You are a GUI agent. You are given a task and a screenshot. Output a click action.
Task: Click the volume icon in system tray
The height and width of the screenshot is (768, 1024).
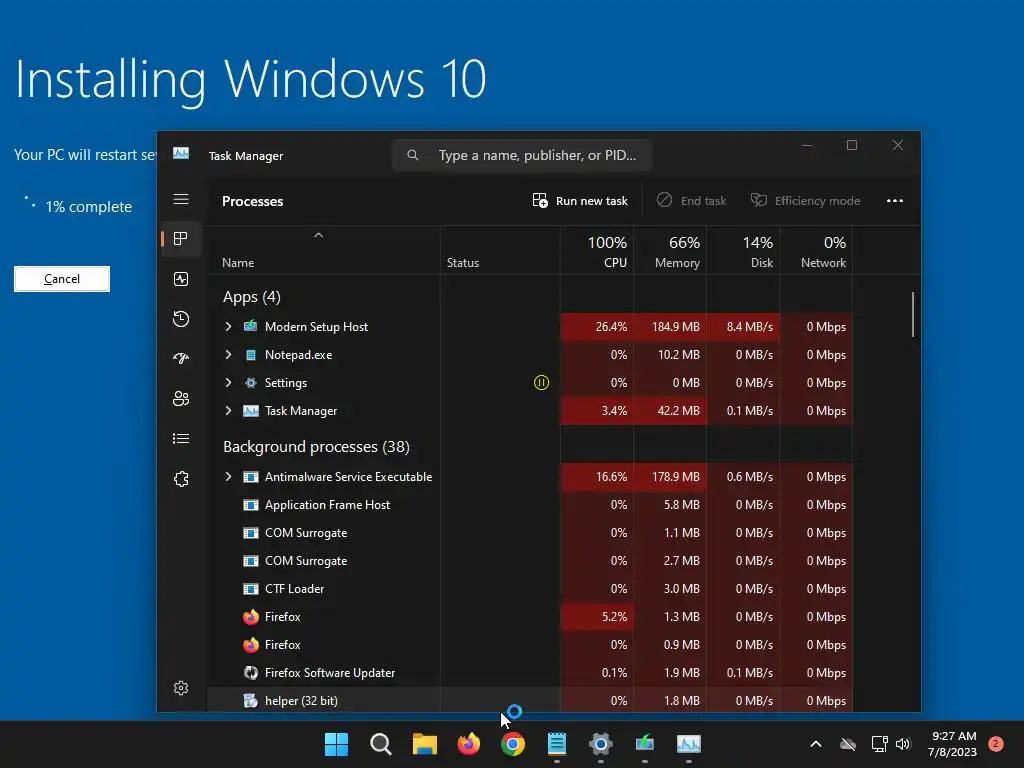coord(903,744)
